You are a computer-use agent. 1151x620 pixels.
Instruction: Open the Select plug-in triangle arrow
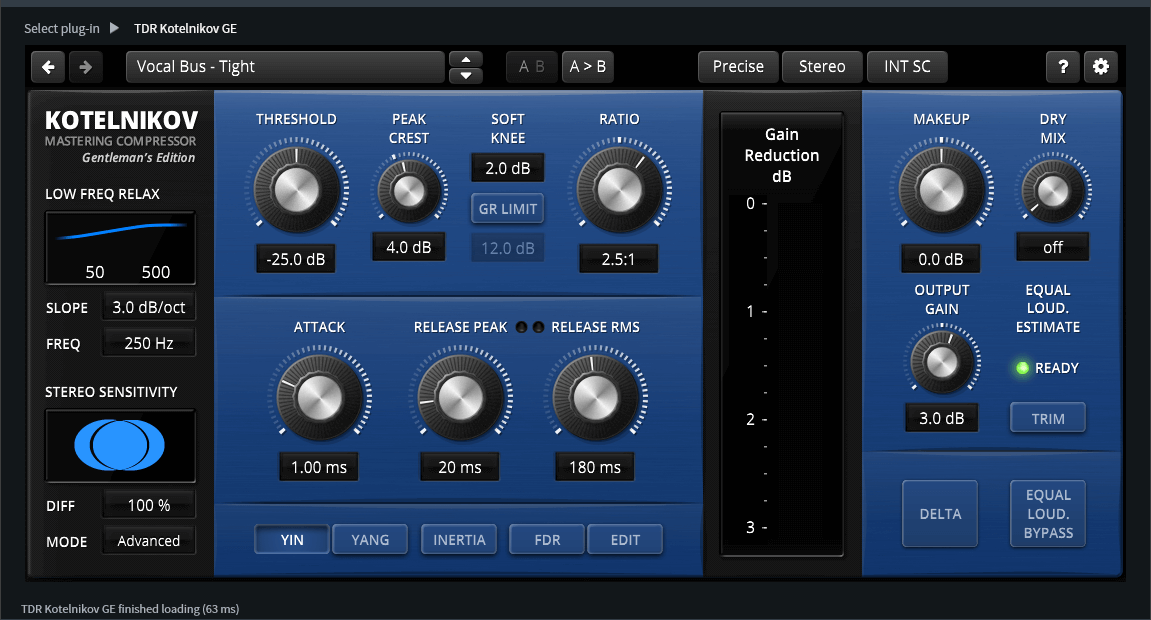click(x=114, y=28)
